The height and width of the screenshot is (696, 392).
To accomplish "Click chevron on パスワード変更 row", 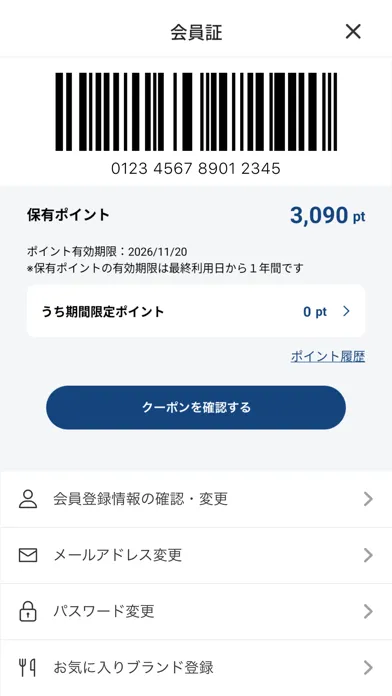I will click(x=368, y=611).
